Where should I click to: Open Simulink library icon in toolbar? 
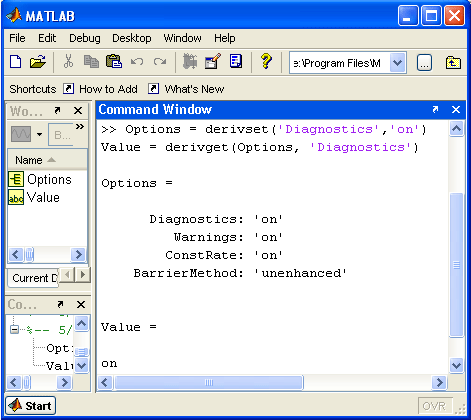click(x=190, y=62)
